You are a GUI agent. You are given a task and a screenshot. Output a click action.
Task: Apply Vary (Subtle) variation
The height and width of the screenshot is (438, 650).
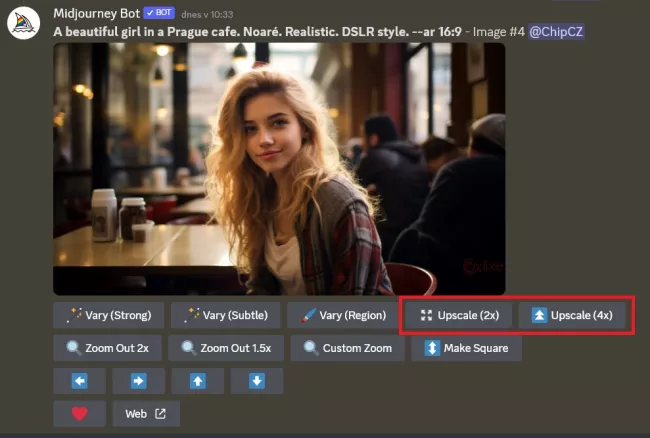tap(225, 315)
